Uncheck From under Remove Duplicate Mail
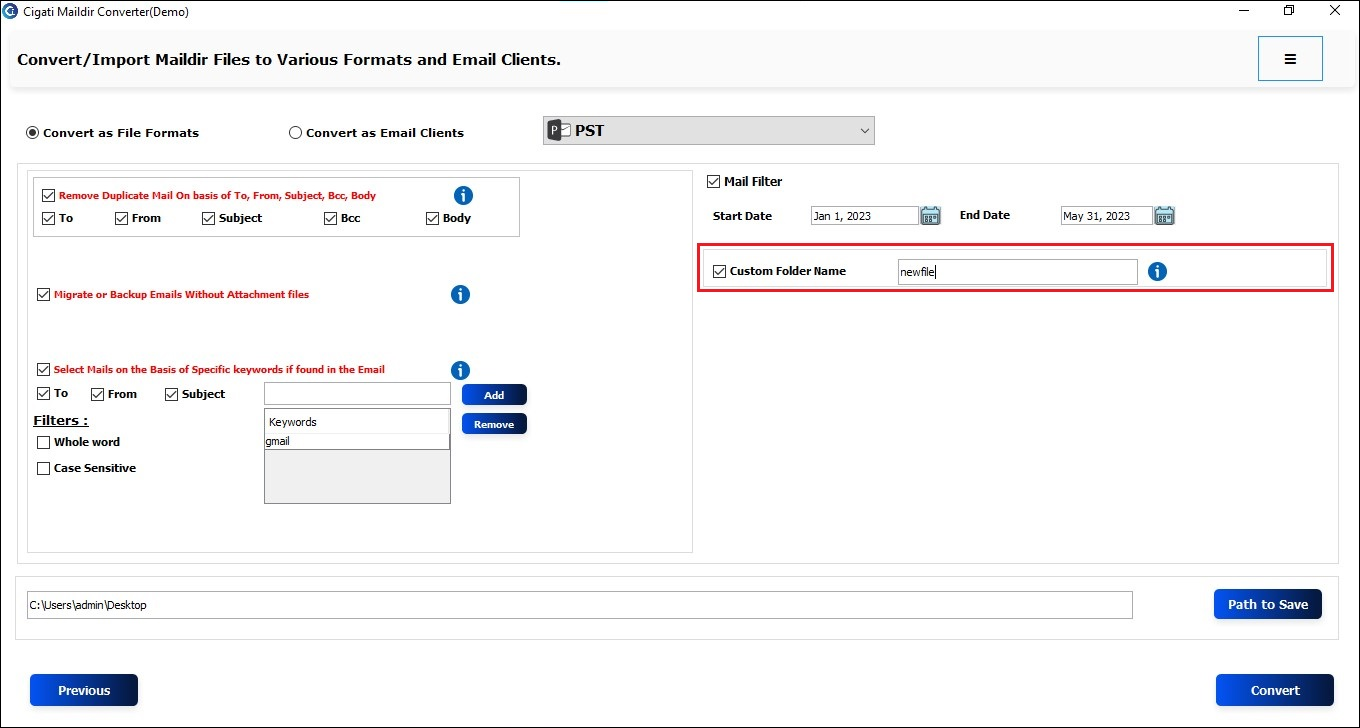This screenshot has height=728, width=1360. click(121, 218)
